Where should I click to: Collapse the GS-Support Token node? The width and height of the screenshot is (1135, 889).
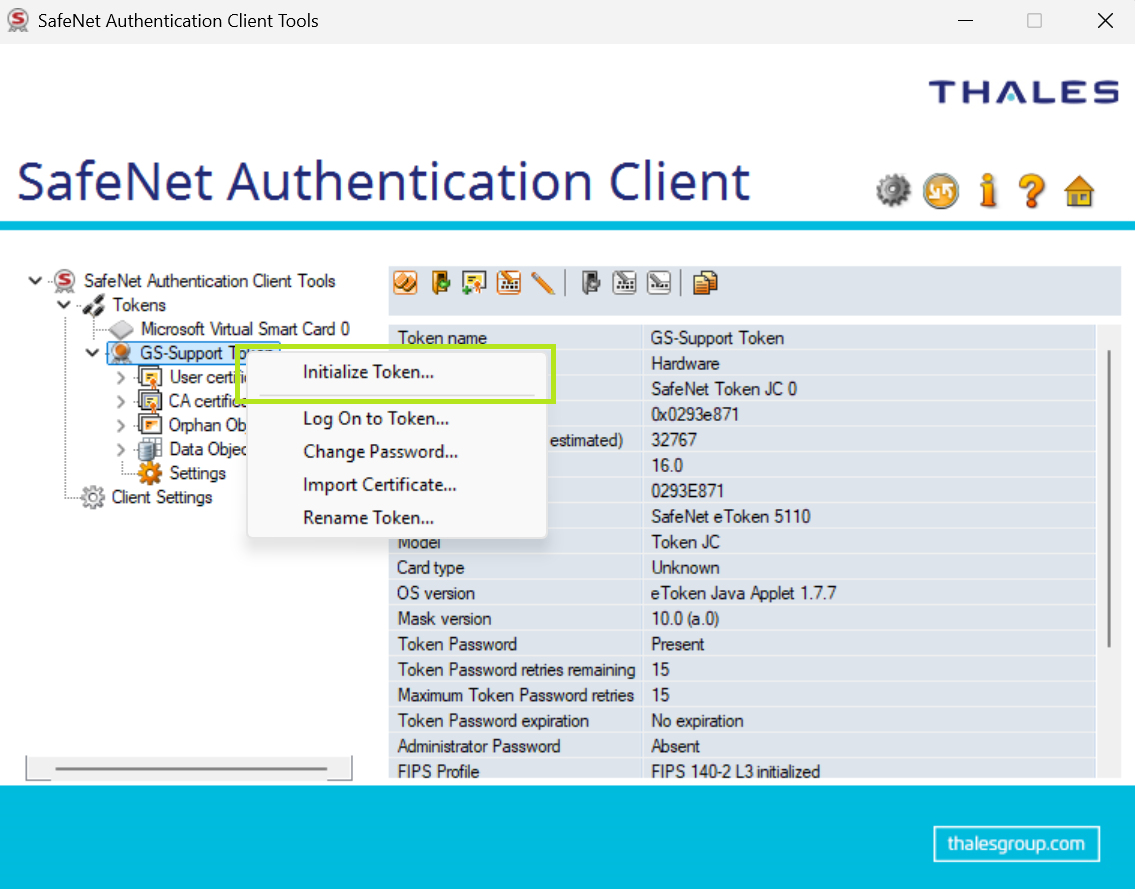coord(93,353)
